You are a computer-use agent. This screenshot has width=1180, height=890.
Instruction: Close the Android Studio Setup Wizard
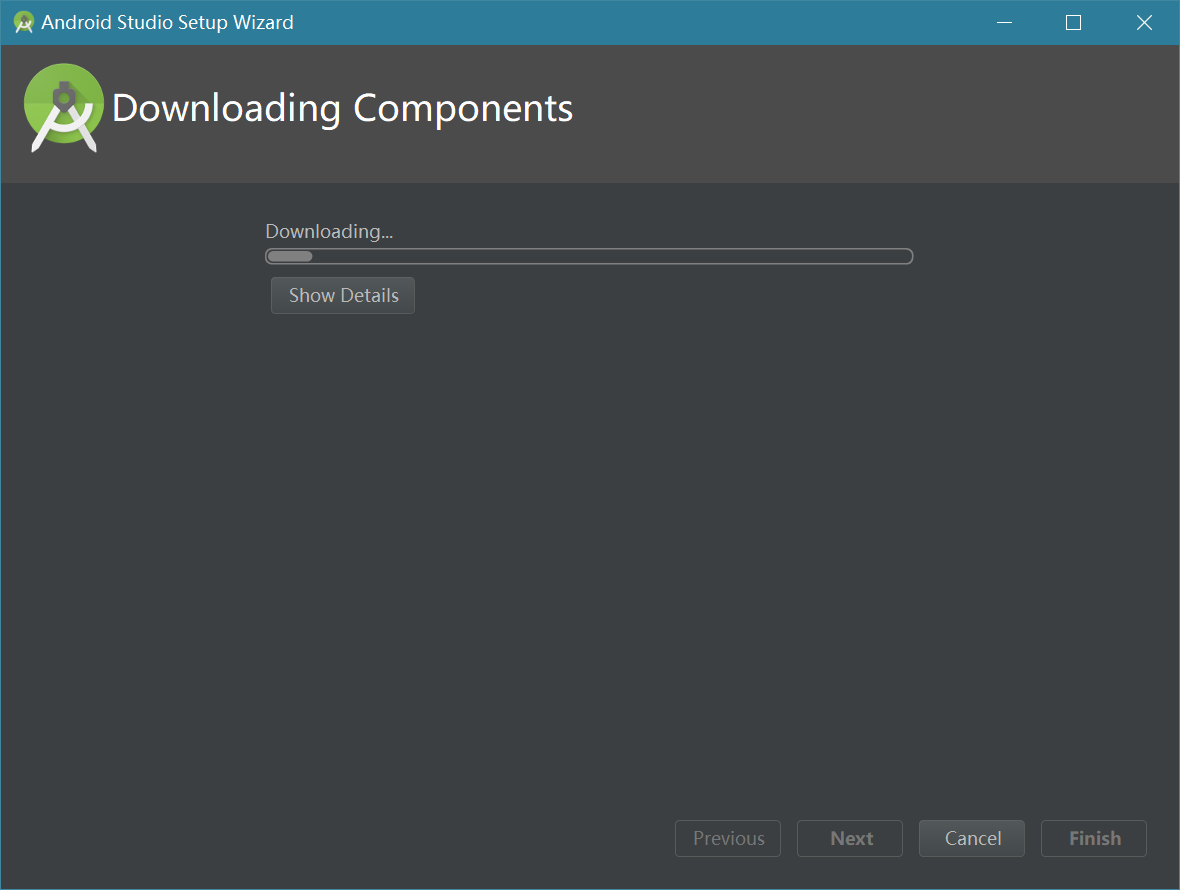(x=1144, y=22)
